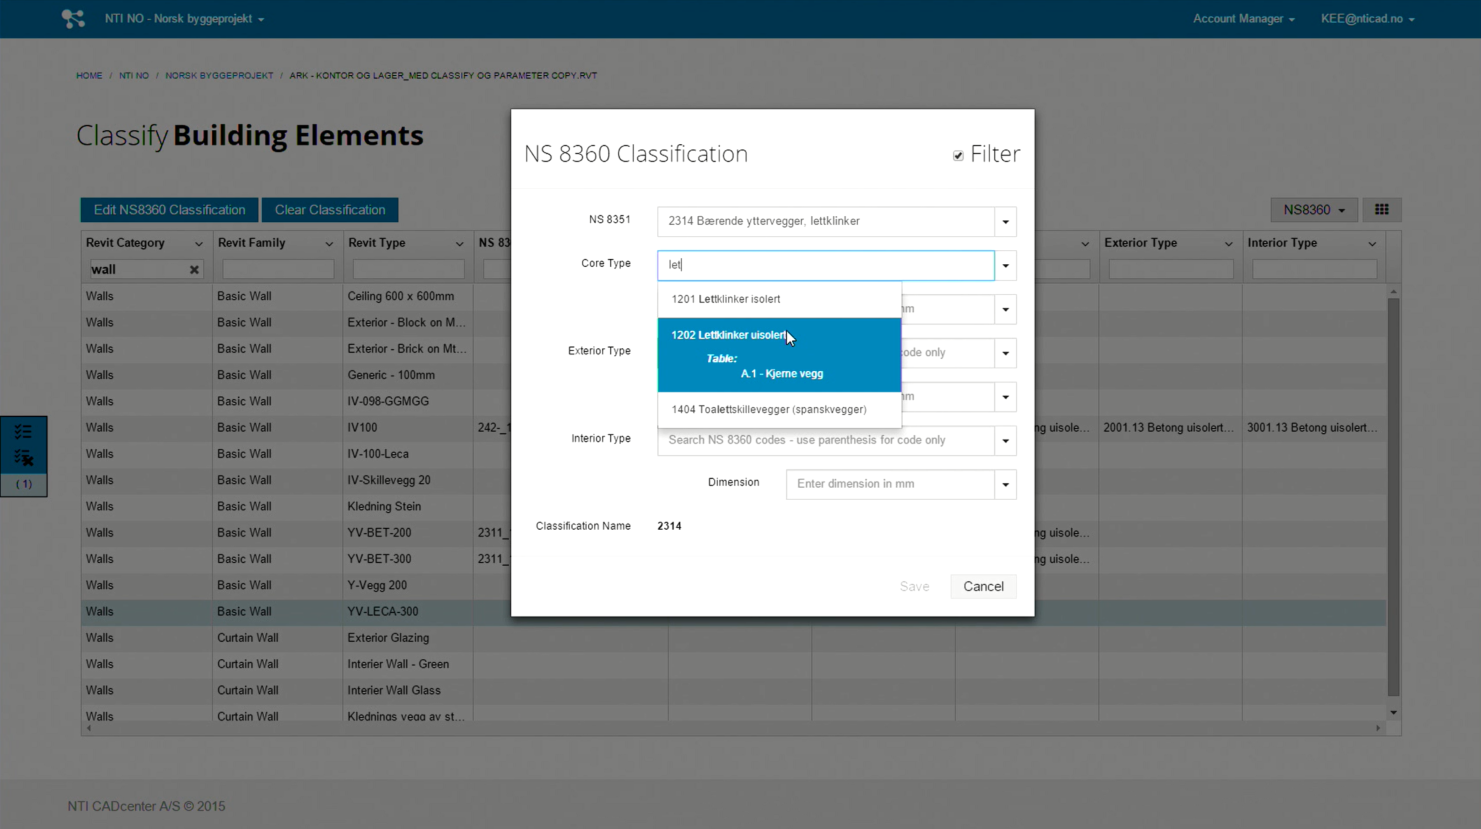Open the Account Manager menu
The width and height of the screenshot is (1481, 829).
pos(1242,19)
